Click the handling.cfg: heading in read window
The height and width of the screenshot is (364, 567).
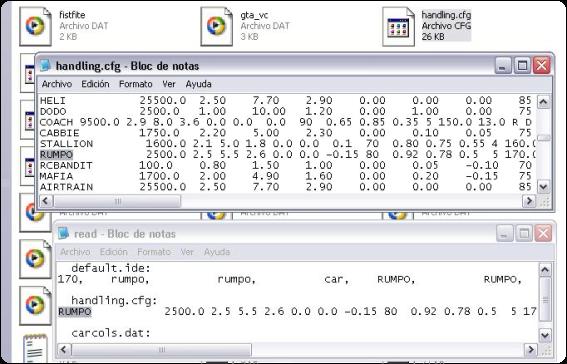tap(114, 301)
